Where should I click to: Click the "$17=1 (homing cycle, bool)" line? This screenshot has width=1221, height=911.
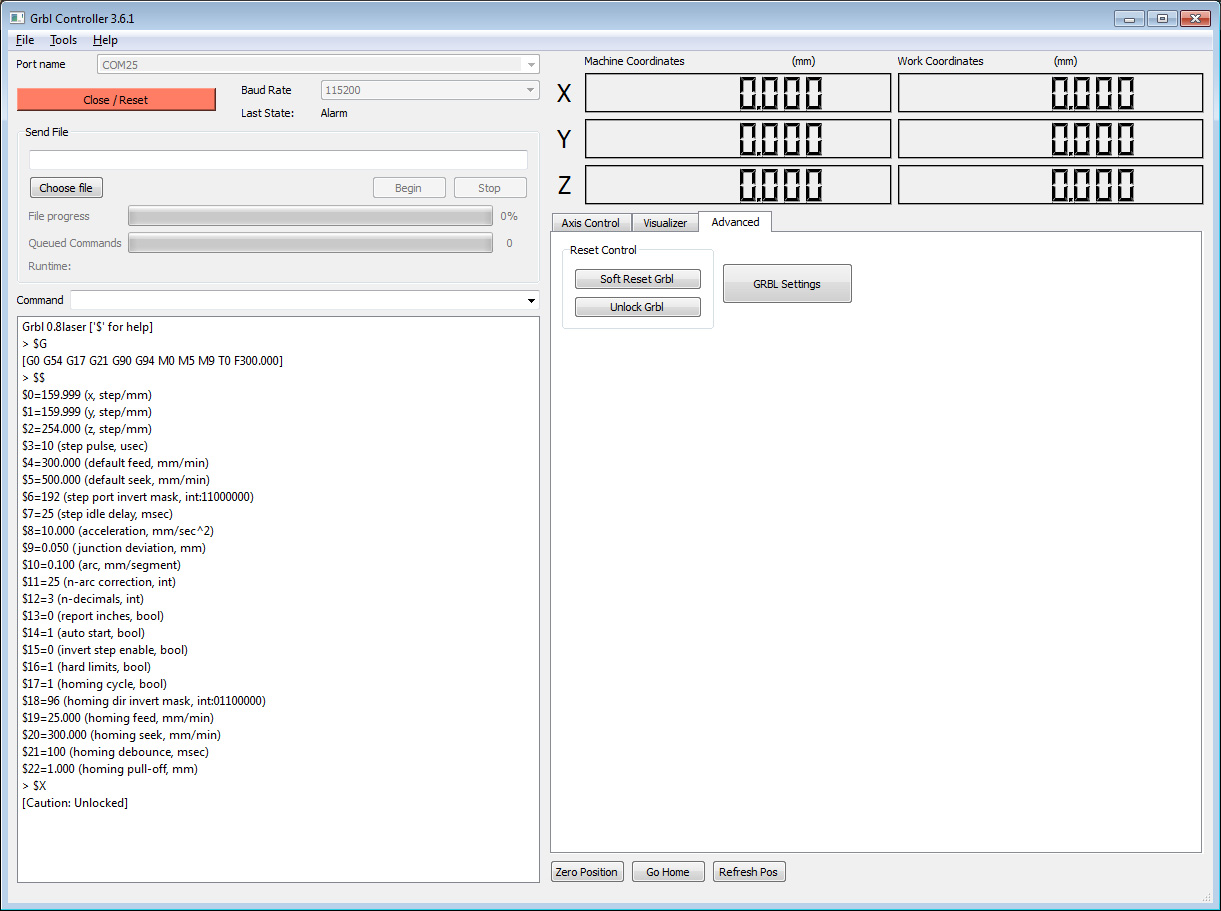(x=94, y=684)
